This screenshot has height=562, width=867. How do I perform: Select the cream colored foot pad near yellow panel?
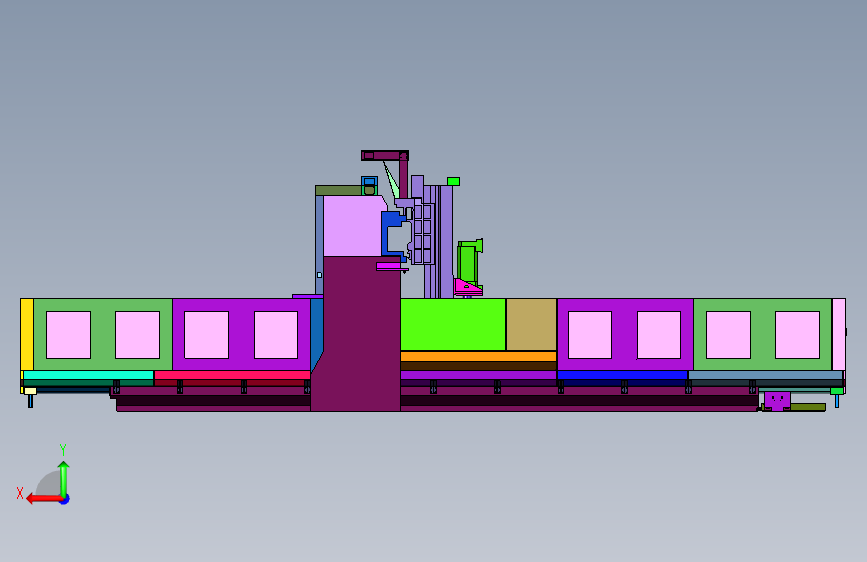(30, 391)
